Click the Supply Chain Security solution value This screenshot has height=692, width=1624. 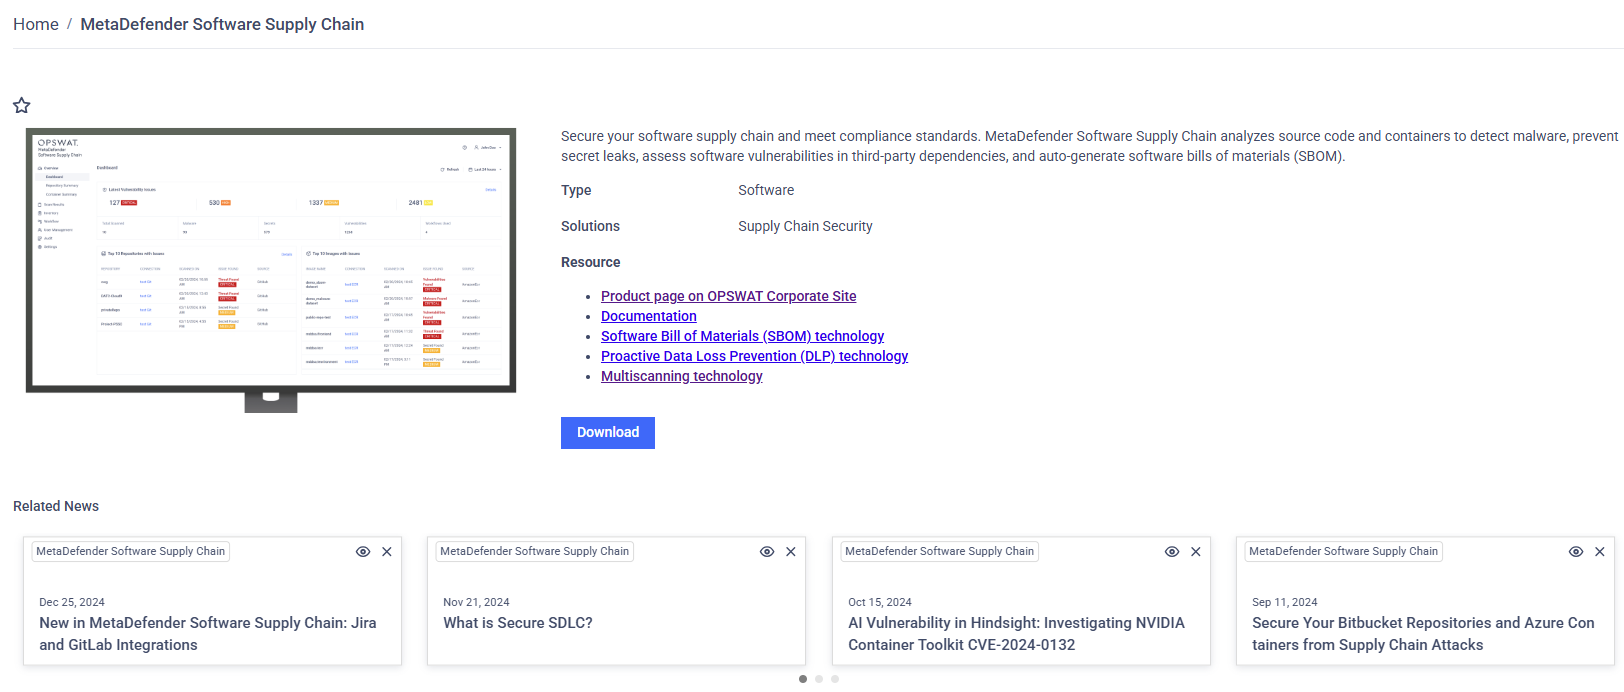[805, 226]
